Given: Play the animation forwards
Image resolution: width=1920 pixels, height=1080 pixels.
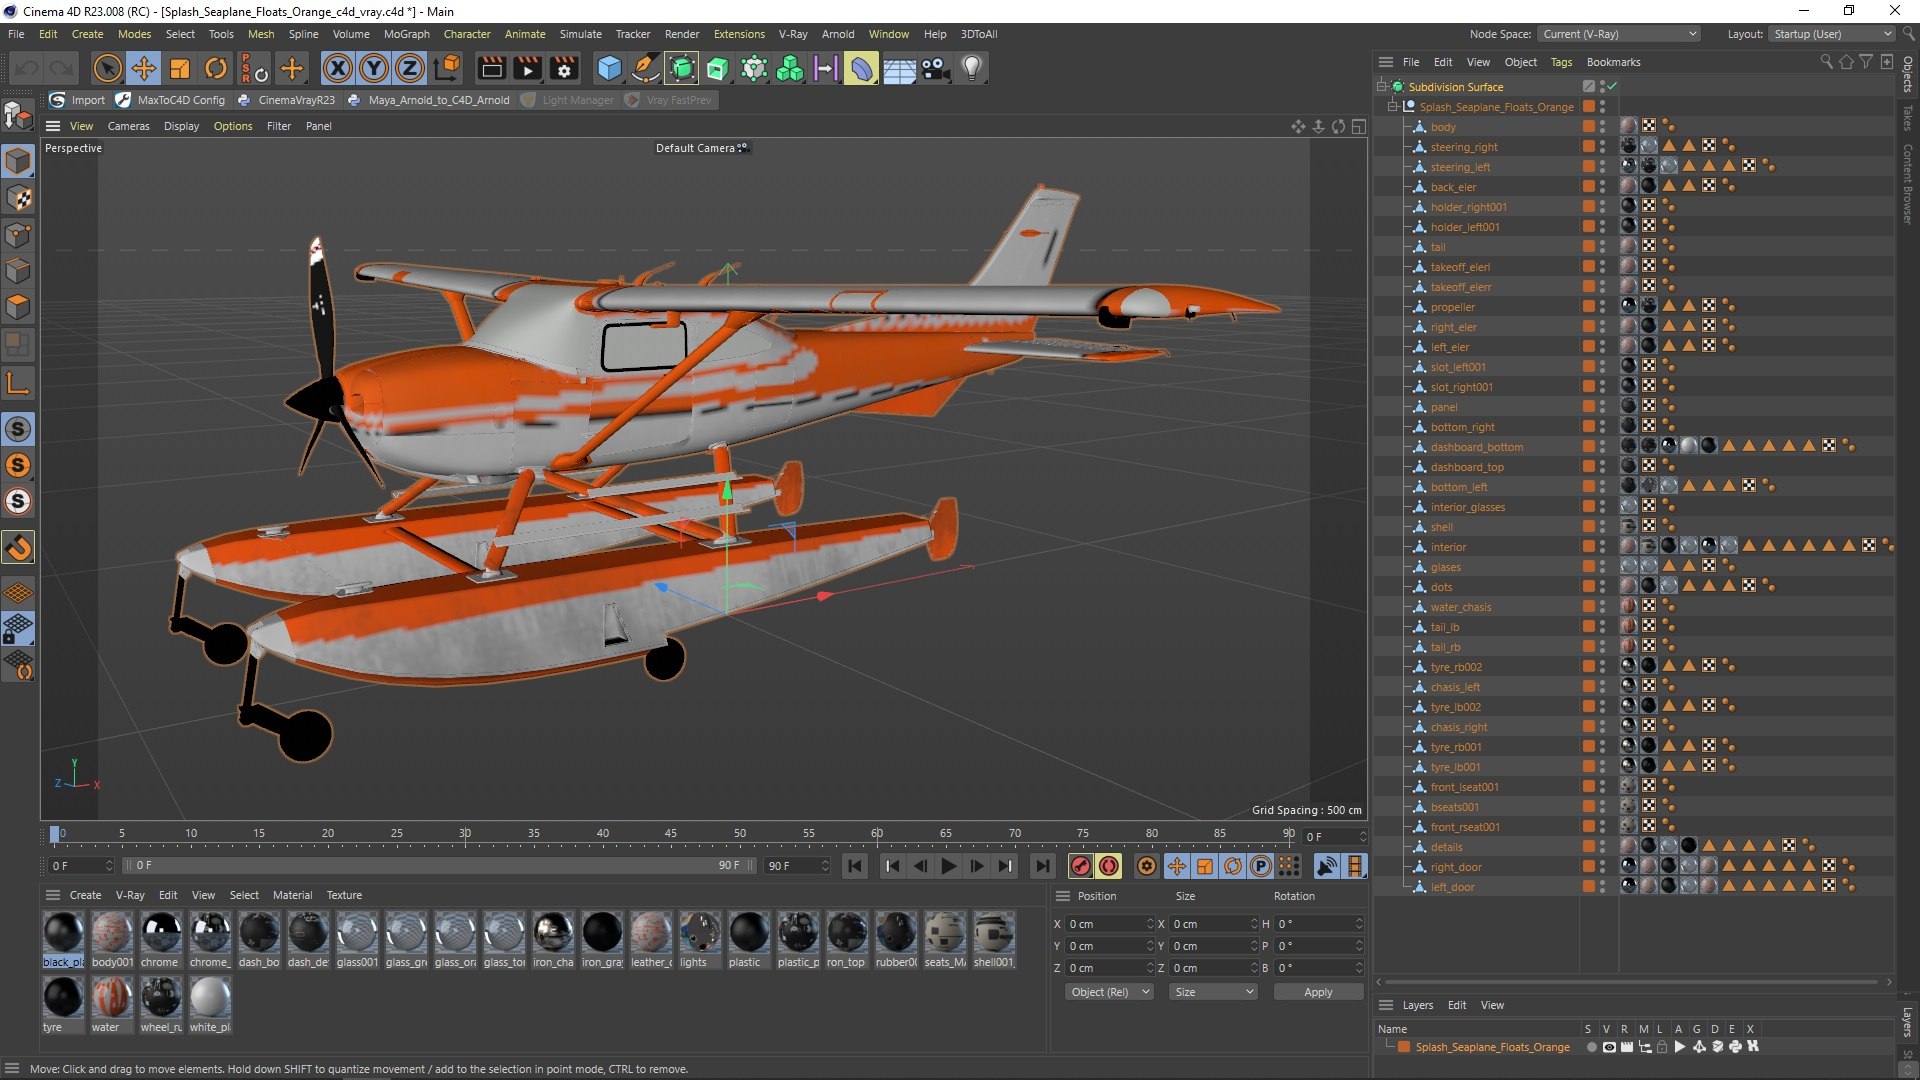Looking at the screenshot, I should click(948, 866).
